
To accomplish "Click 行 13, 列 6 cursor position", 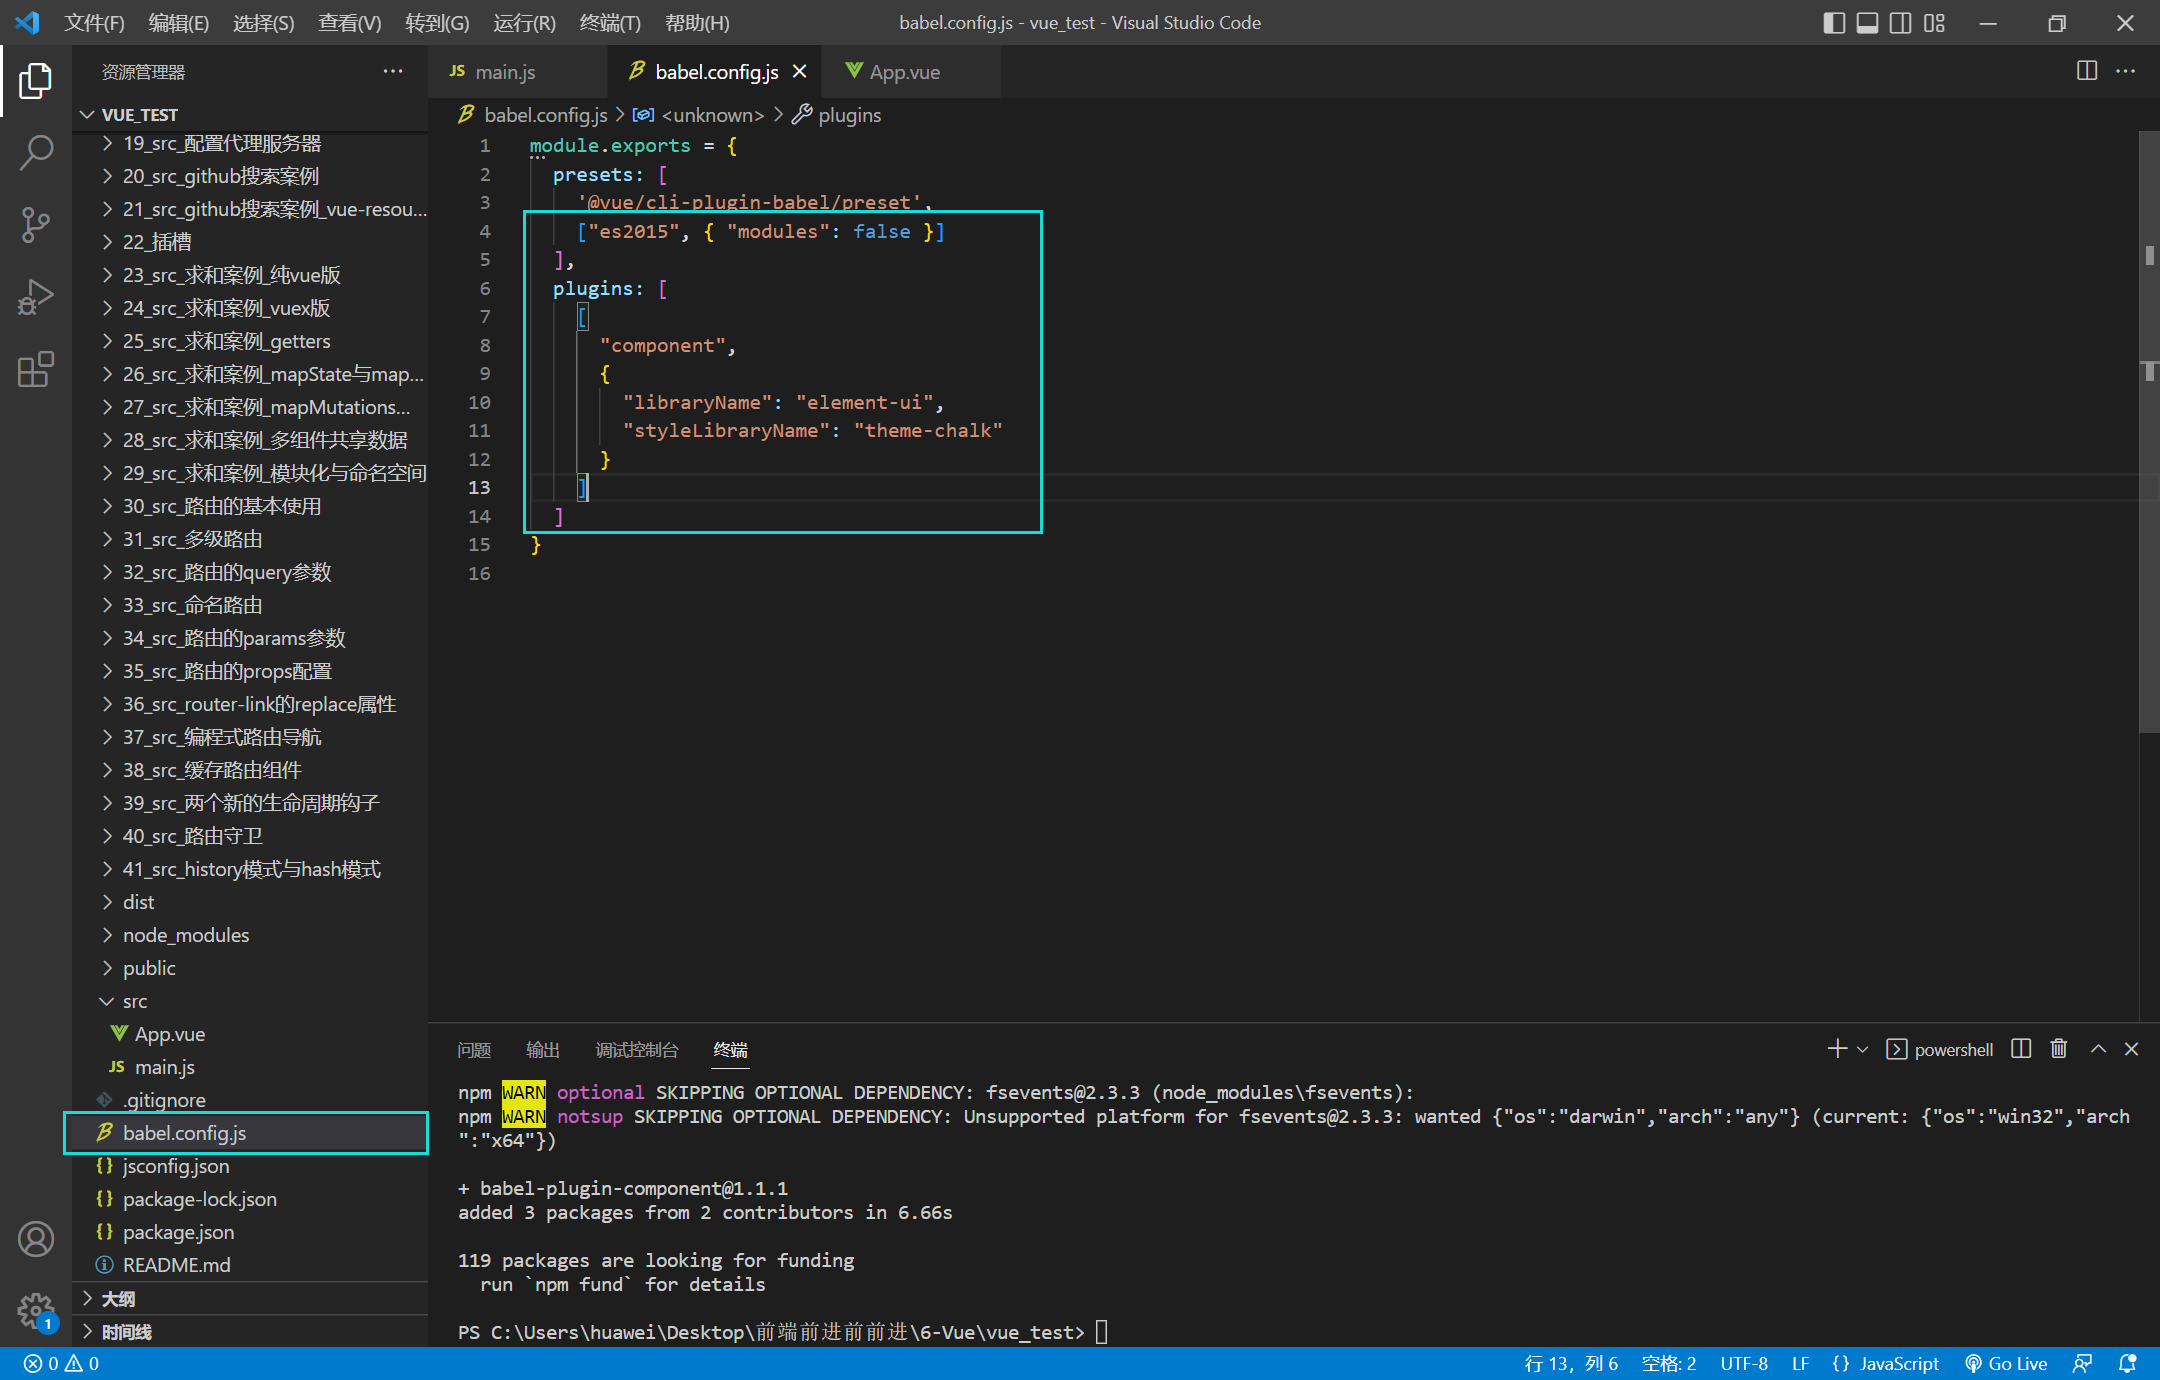I will [x=1571, y=1363].
